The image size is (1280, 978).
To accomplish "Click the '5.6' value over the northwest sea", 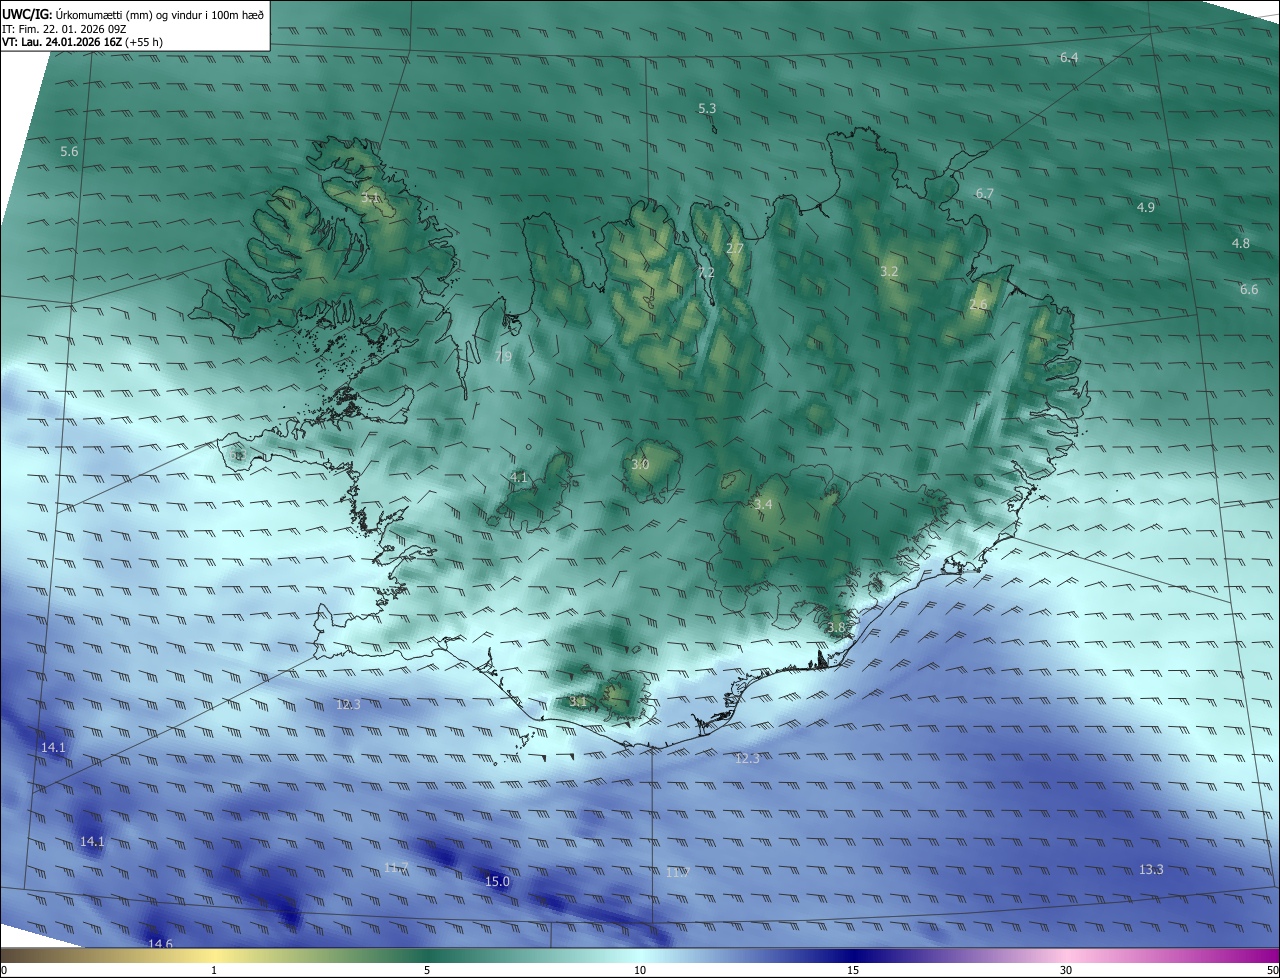I will [x=69, y=151].
